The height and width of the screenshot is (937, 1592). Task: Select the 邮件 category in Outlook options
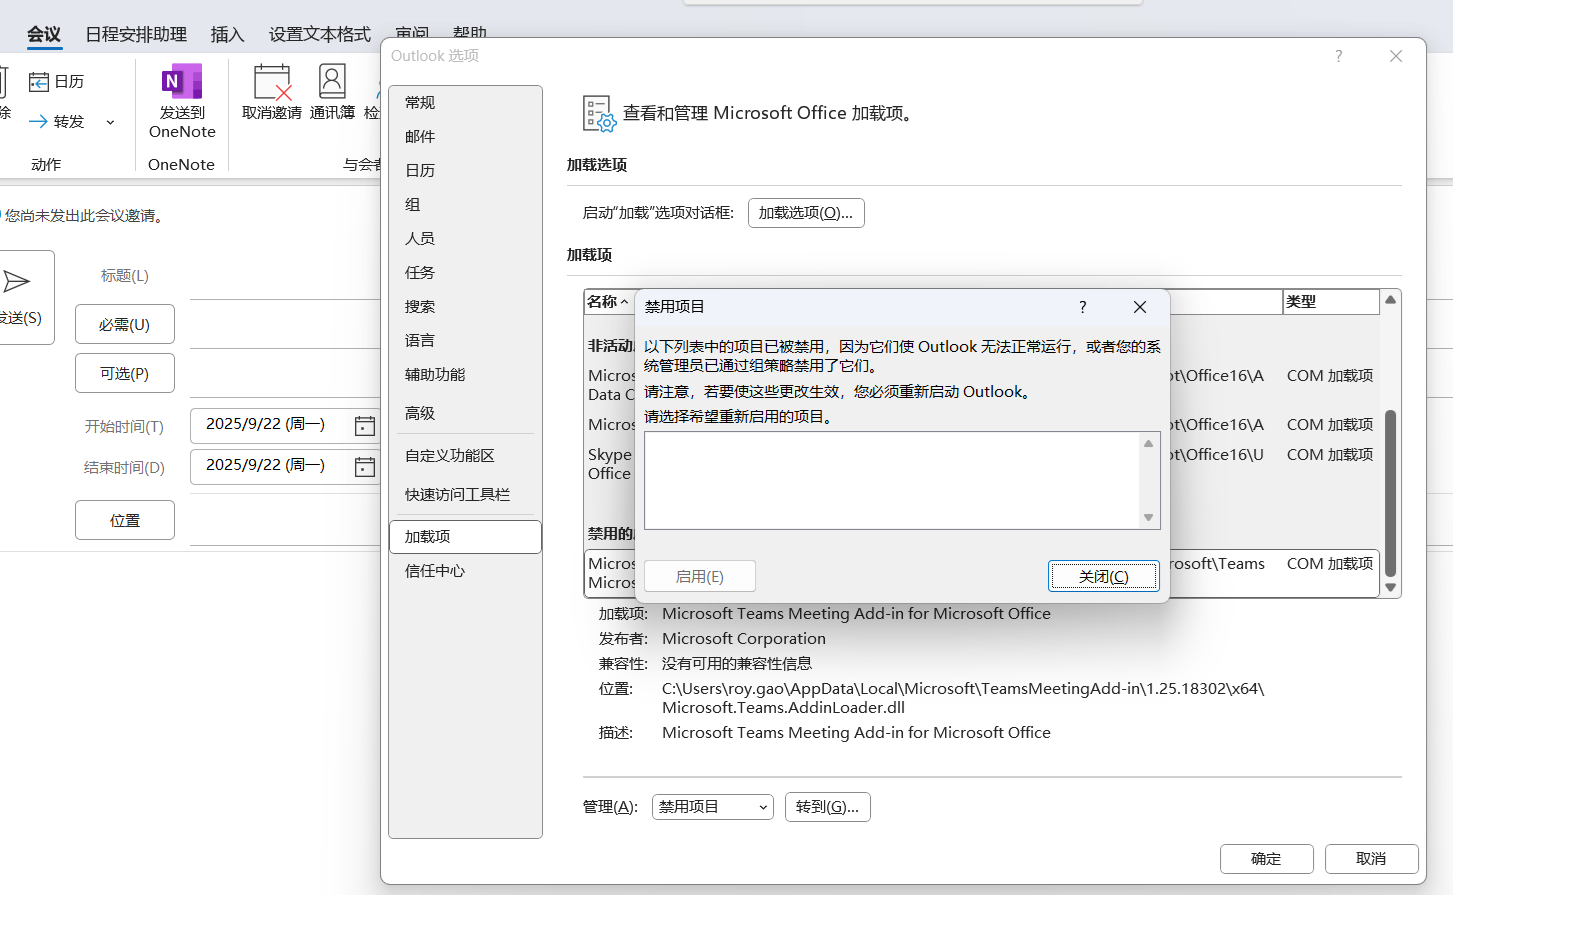pos(420,137)
